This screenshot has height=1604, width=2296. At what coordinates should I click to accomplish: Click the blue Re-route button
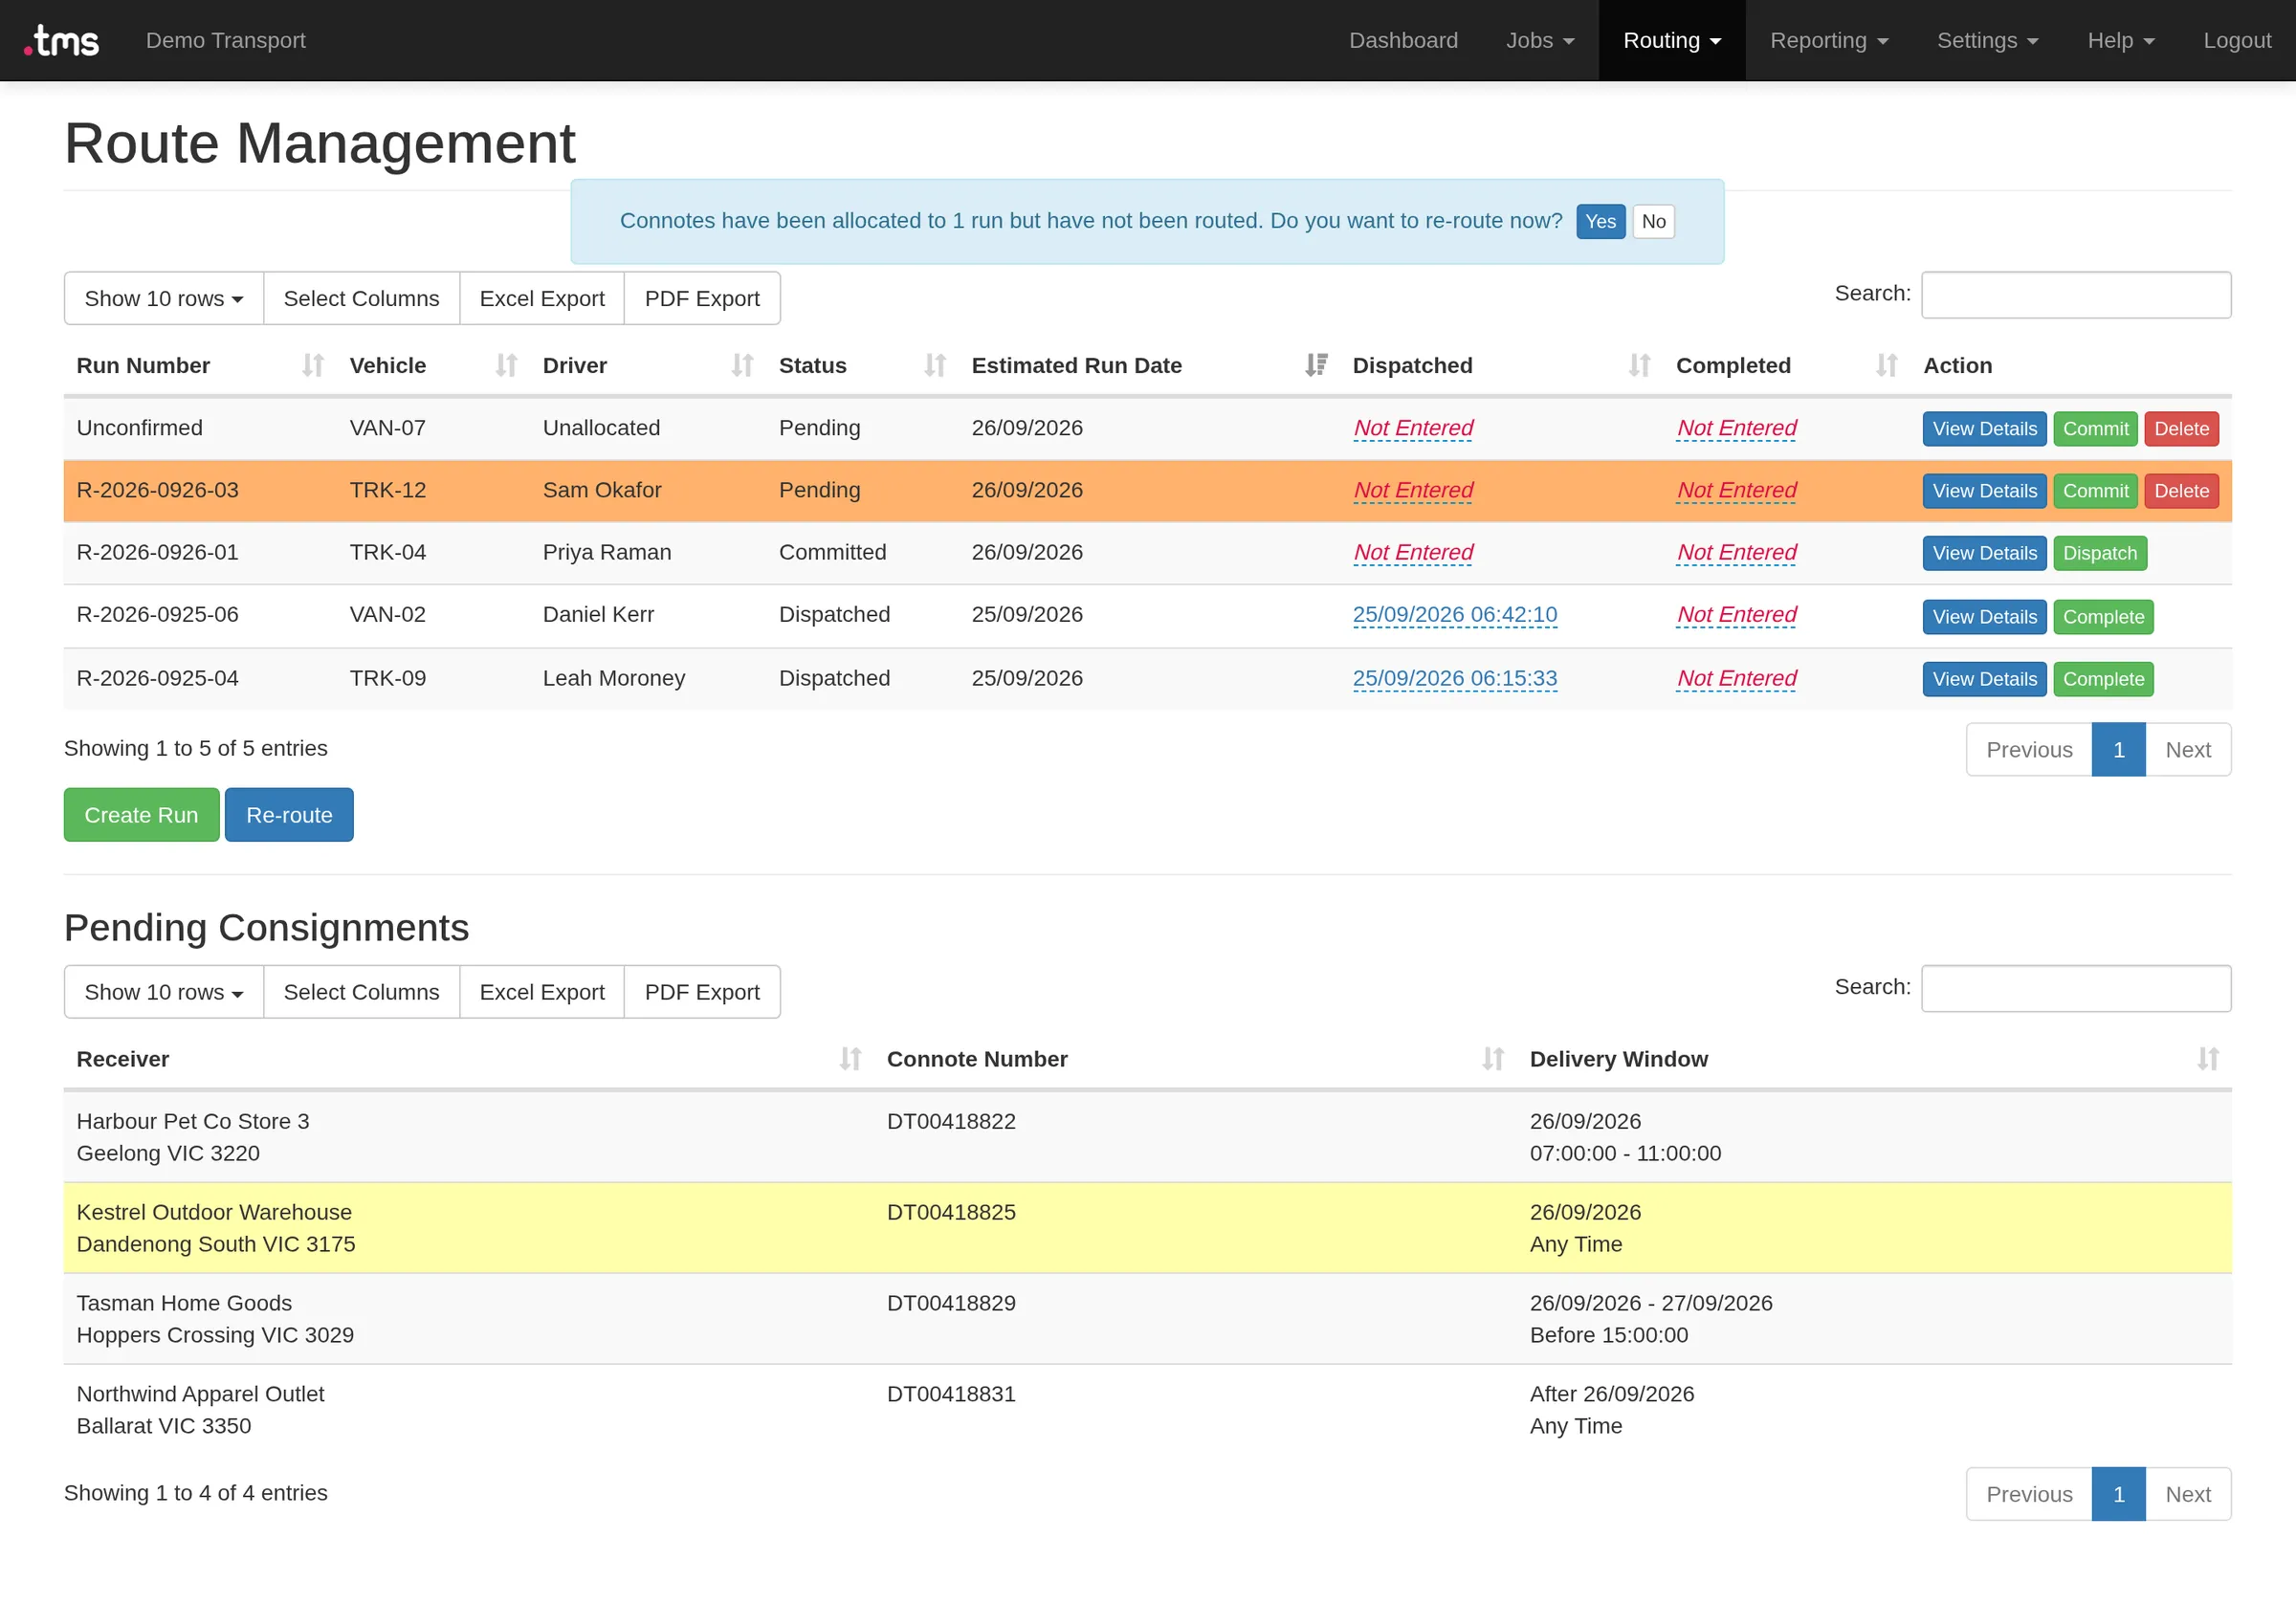289,815
